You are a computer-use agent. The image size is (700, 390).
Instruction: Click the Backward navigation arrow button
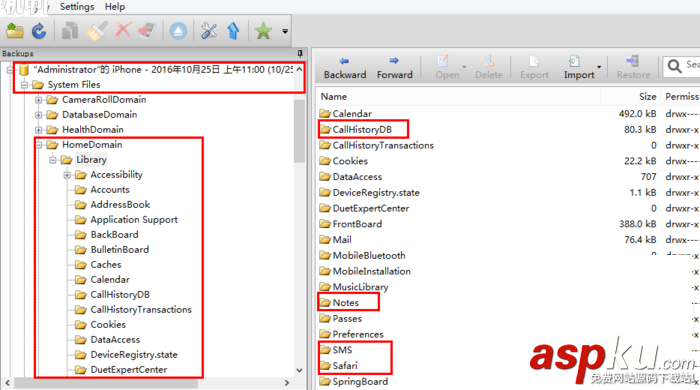(x=345, y=67)
